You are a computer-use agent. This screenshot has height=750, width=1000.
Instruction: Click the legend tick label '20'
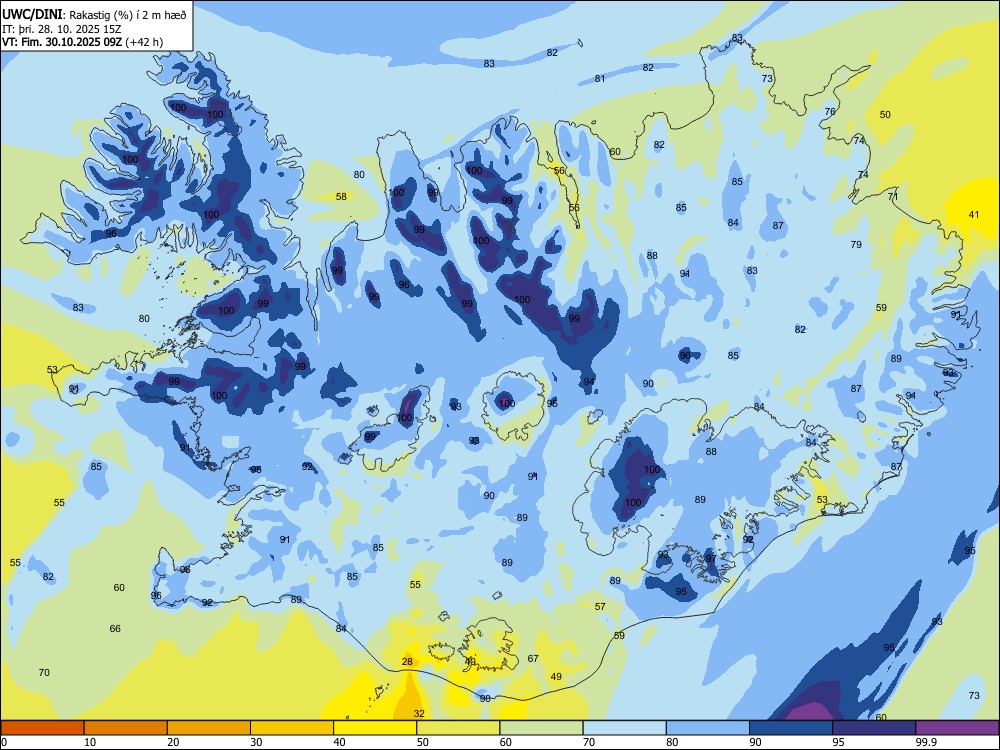(x=173, y=742)
